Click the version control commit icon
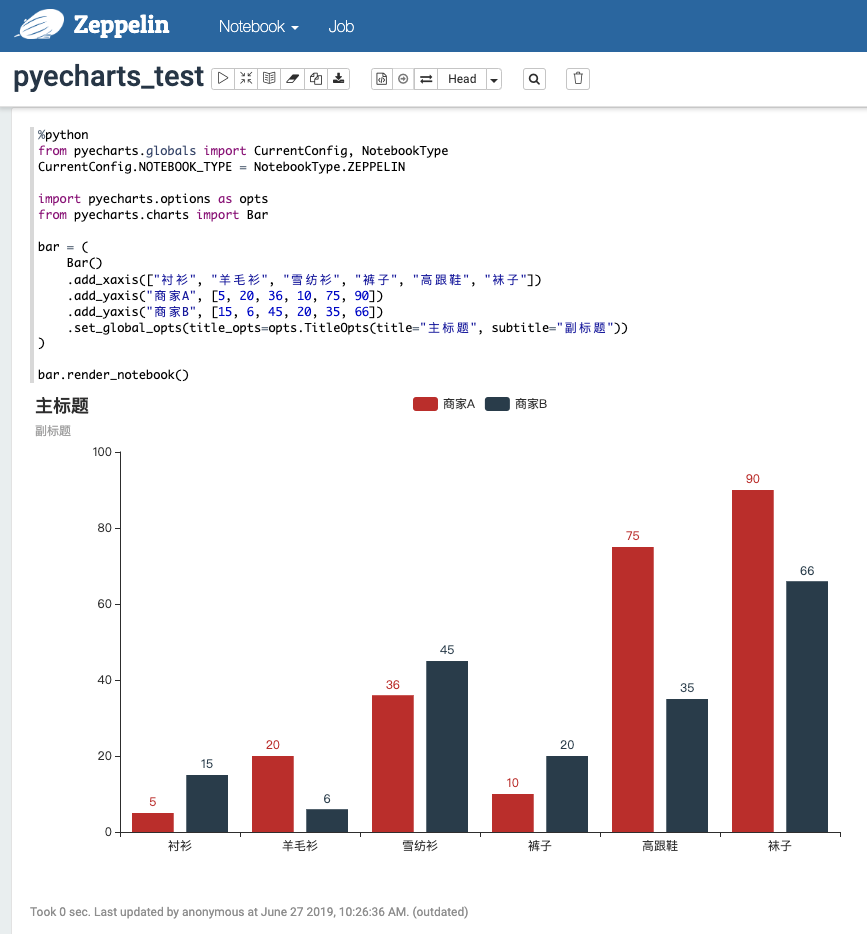 [x=382, y=77]
